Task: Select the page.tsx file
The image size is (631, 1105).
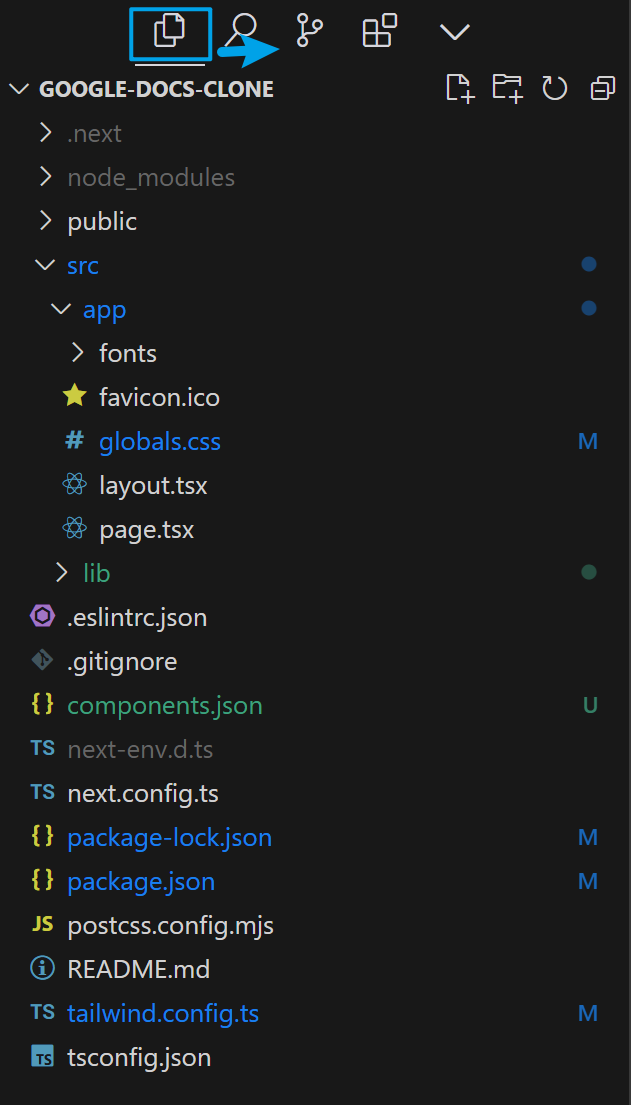Action: coord(146,529)
